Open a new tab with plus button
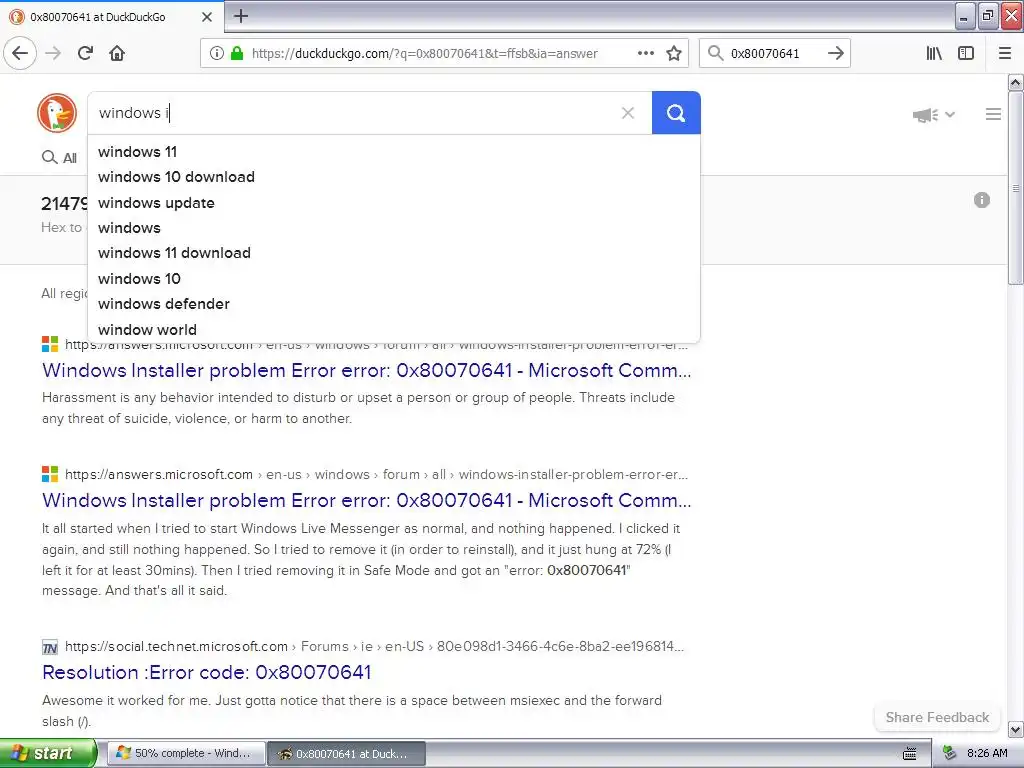 (x=241, y=16)
